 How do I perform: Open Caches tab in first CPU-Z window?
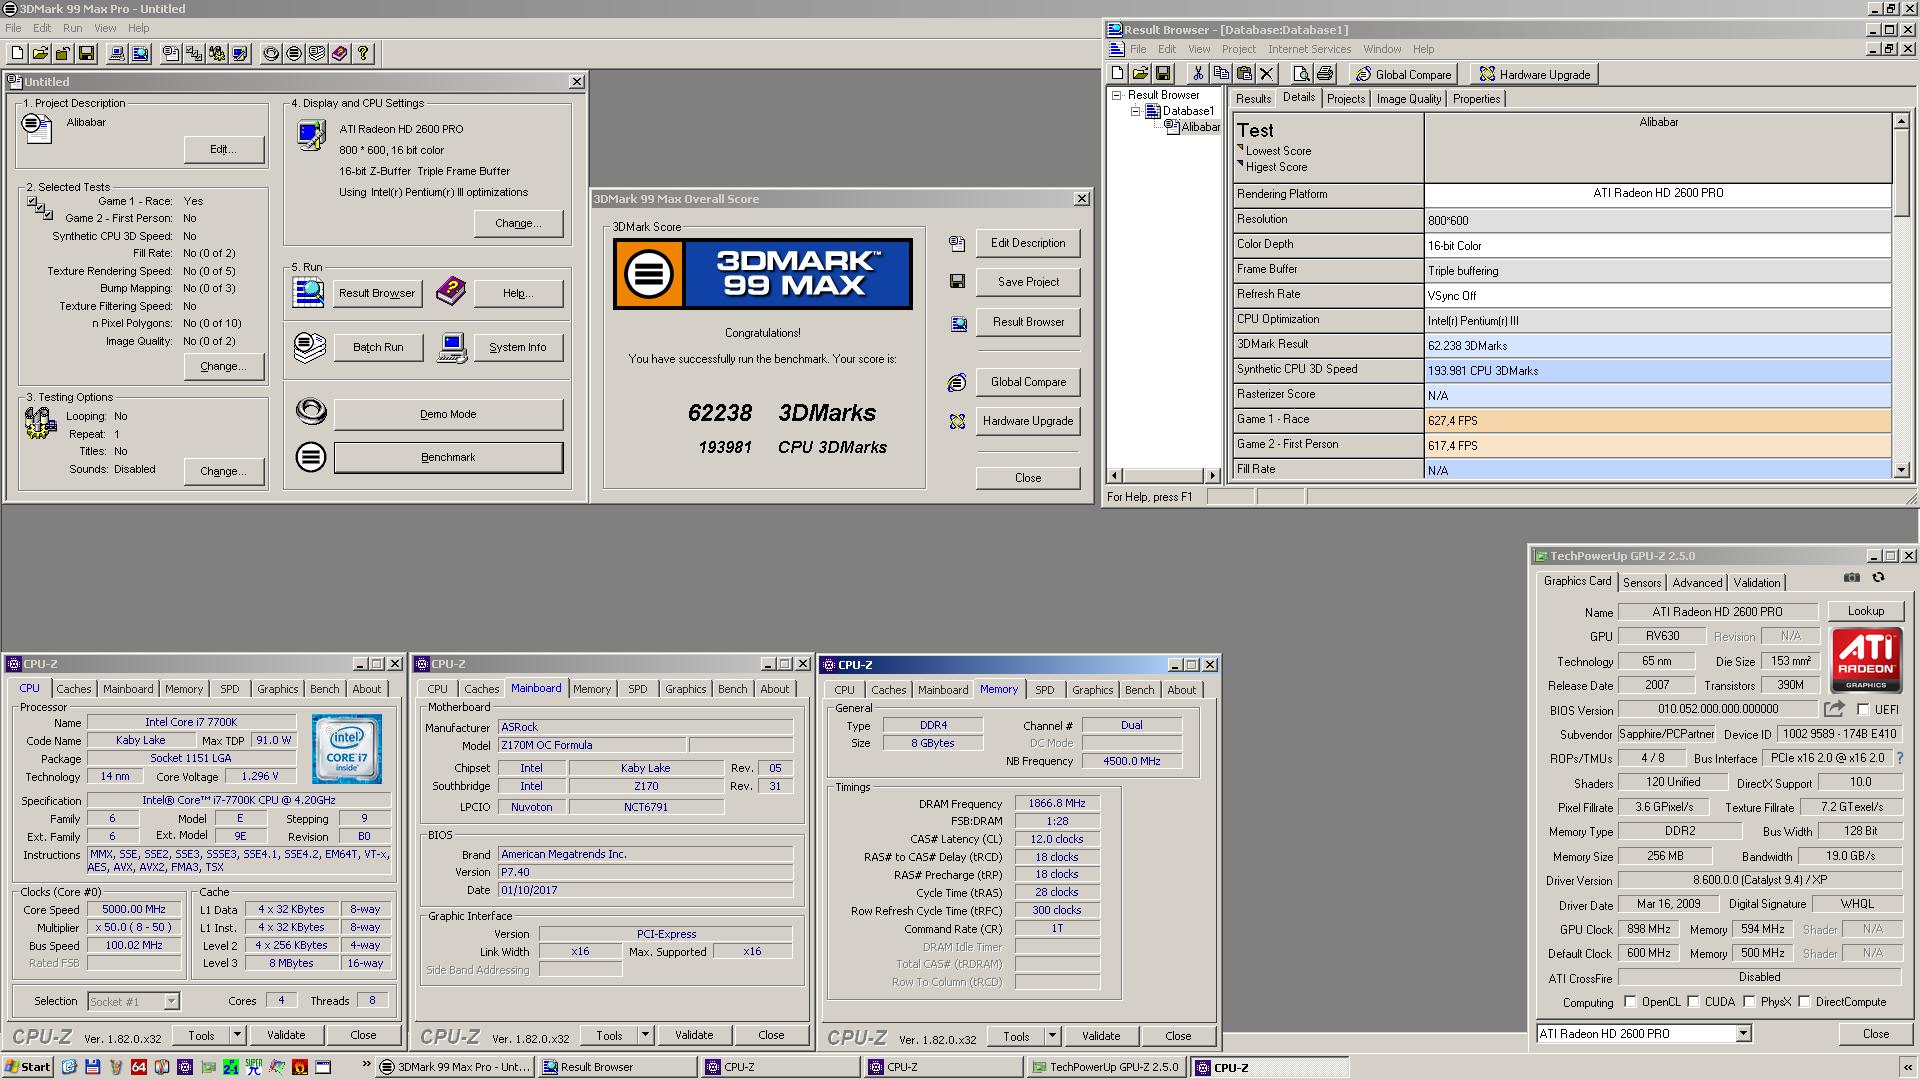[73, 689]
